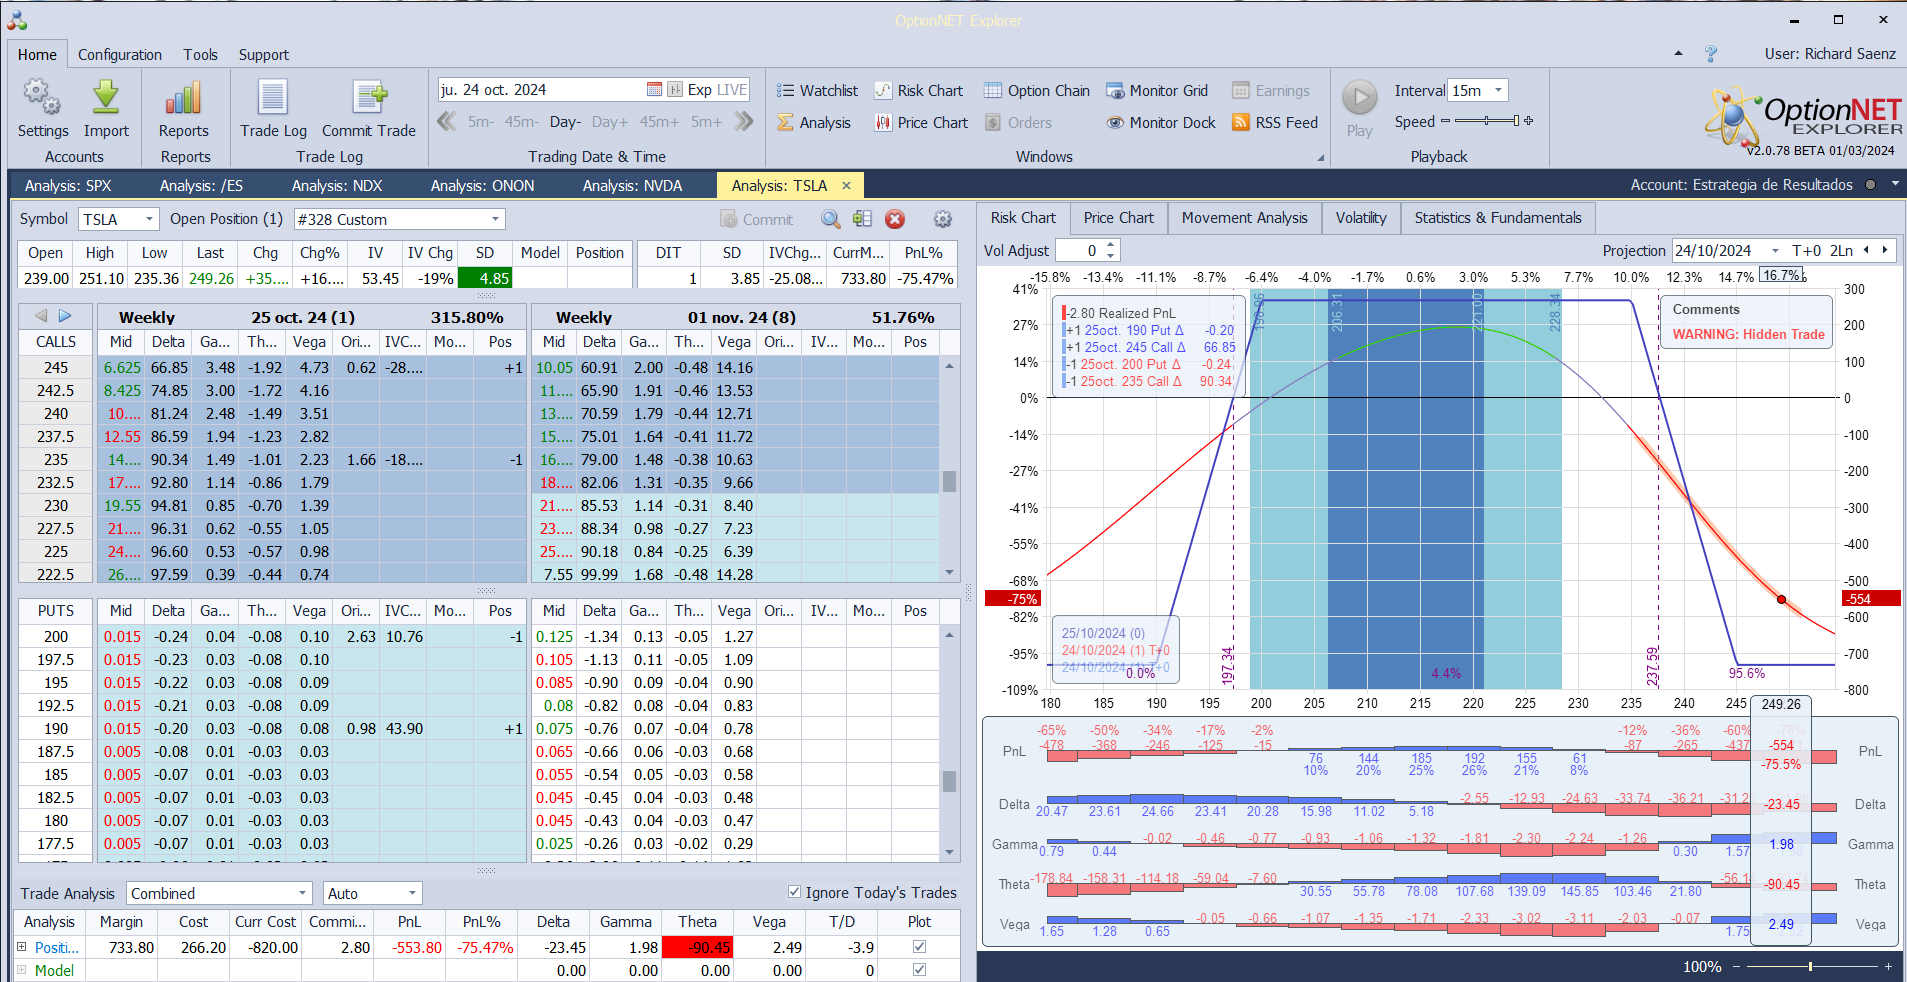The image size is (1907, 982).
Task: Click the spreadsheet export icon beside the magnifier
Action: click(863, 219)
